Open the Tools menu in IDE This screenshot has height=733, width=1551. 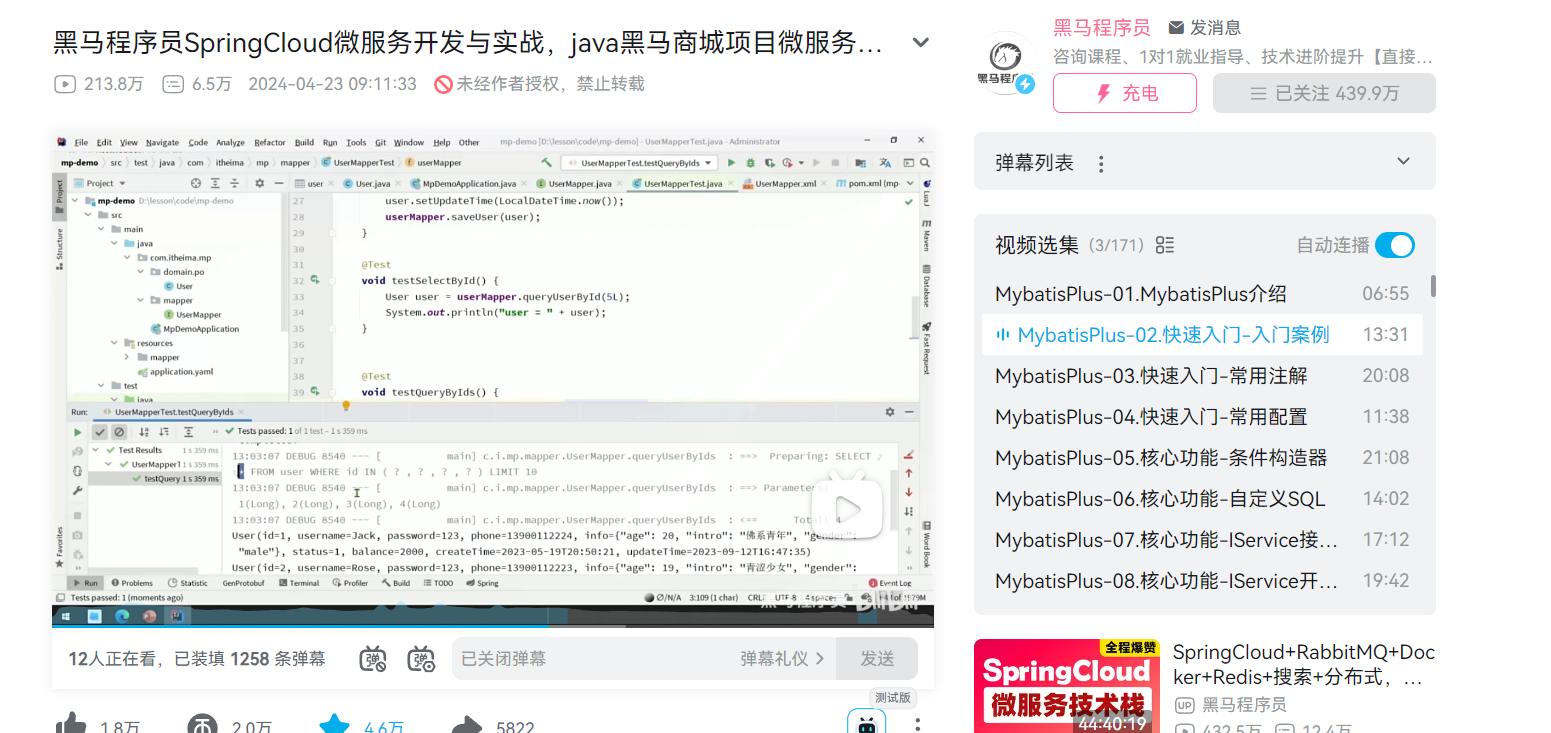coord(356,142)
